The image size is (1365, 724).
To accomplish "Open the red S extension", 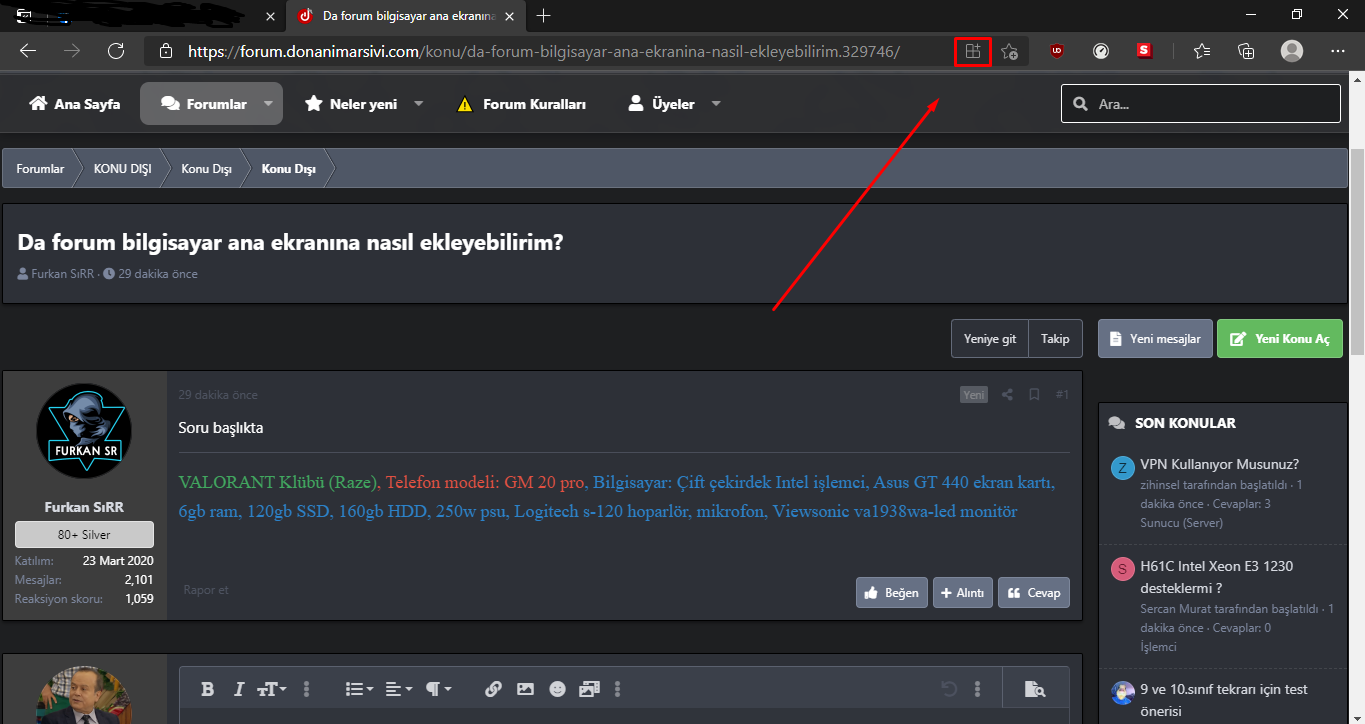I will 1145,51.
